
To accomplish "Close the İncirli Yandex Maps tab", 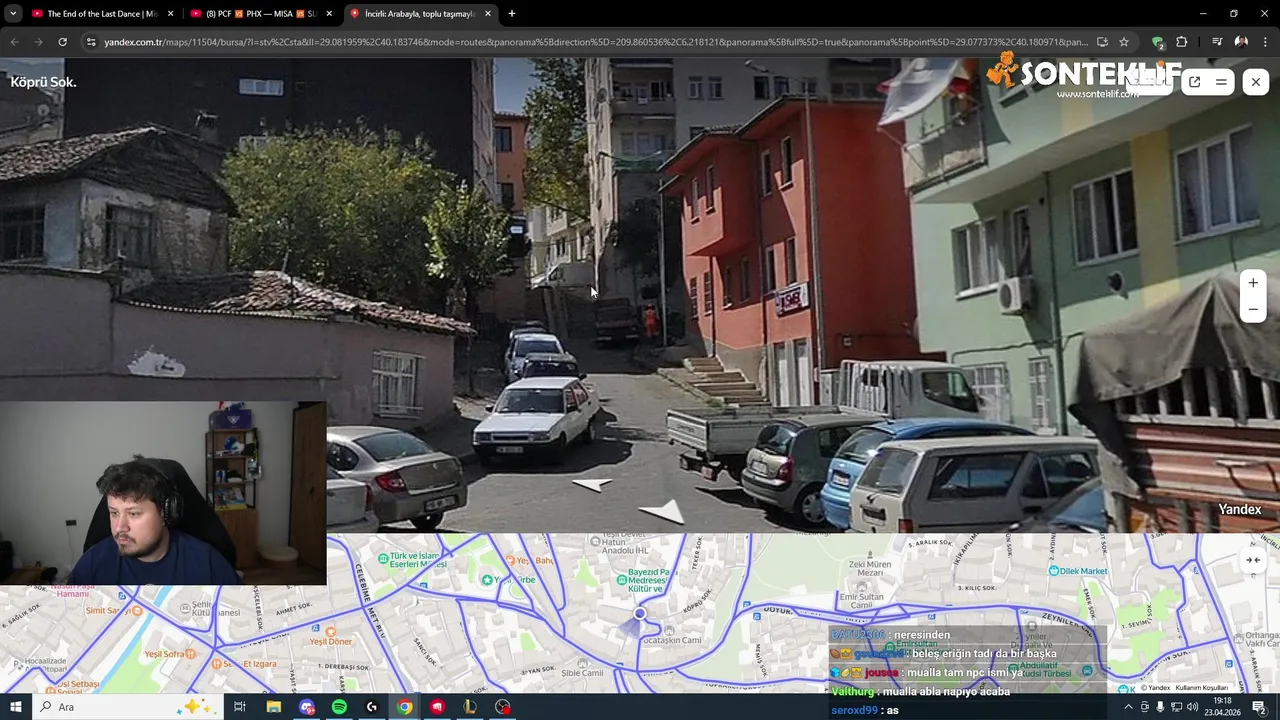I will click(488, 14).
